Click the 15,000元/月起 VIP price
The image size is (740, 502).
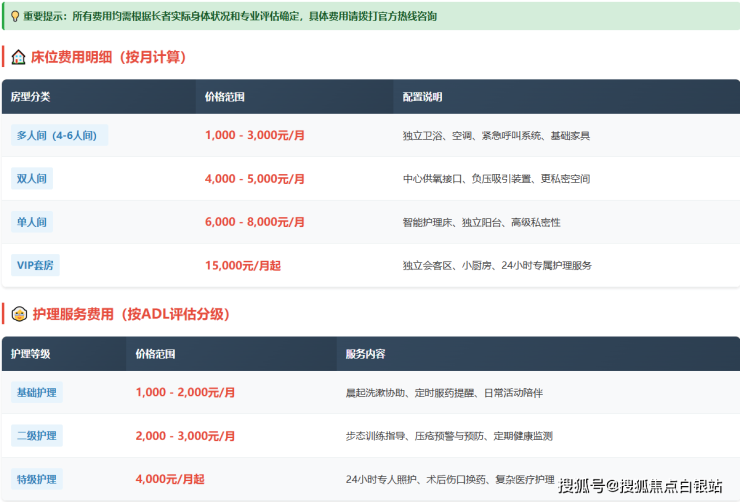243,266
